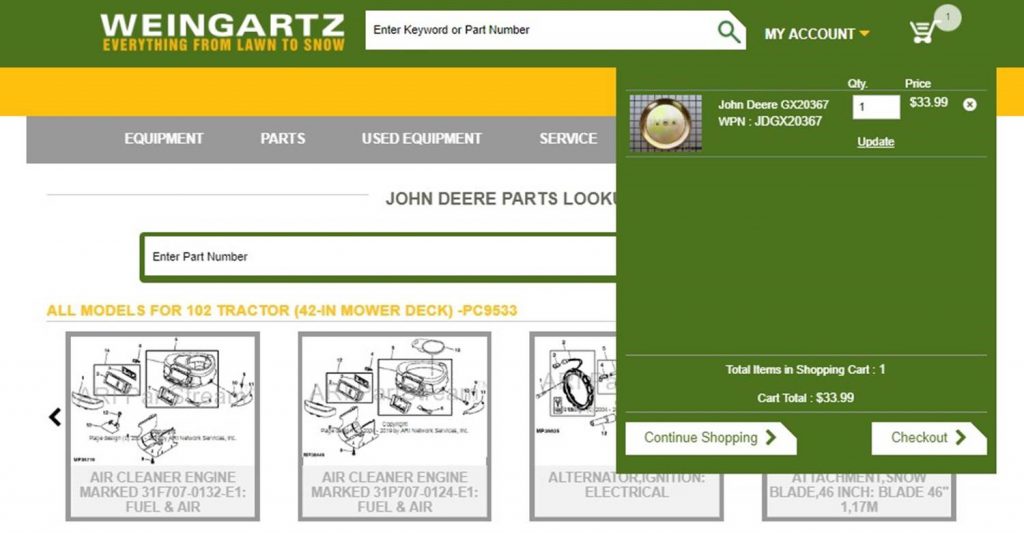Click the Enter Part Number field
1024x533 pixels.
tap(379, 257)
